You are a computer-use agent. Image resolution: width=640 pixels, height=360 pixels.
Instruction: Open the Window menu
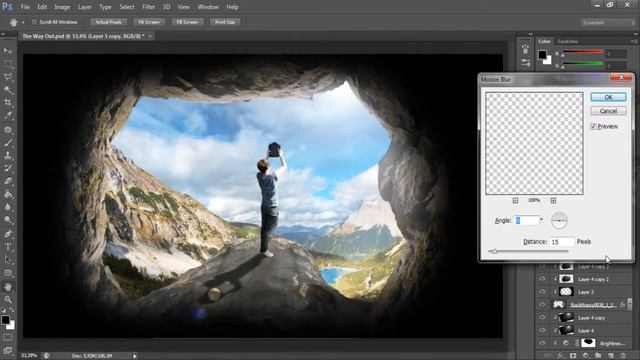(x=208, y=7)
